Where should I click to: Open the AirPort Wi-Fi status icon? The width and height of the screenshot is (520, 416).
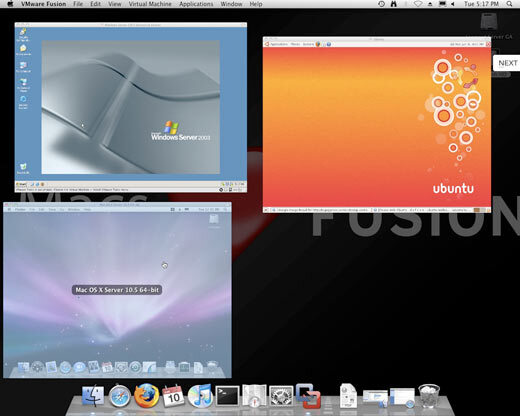coord(418,4)
